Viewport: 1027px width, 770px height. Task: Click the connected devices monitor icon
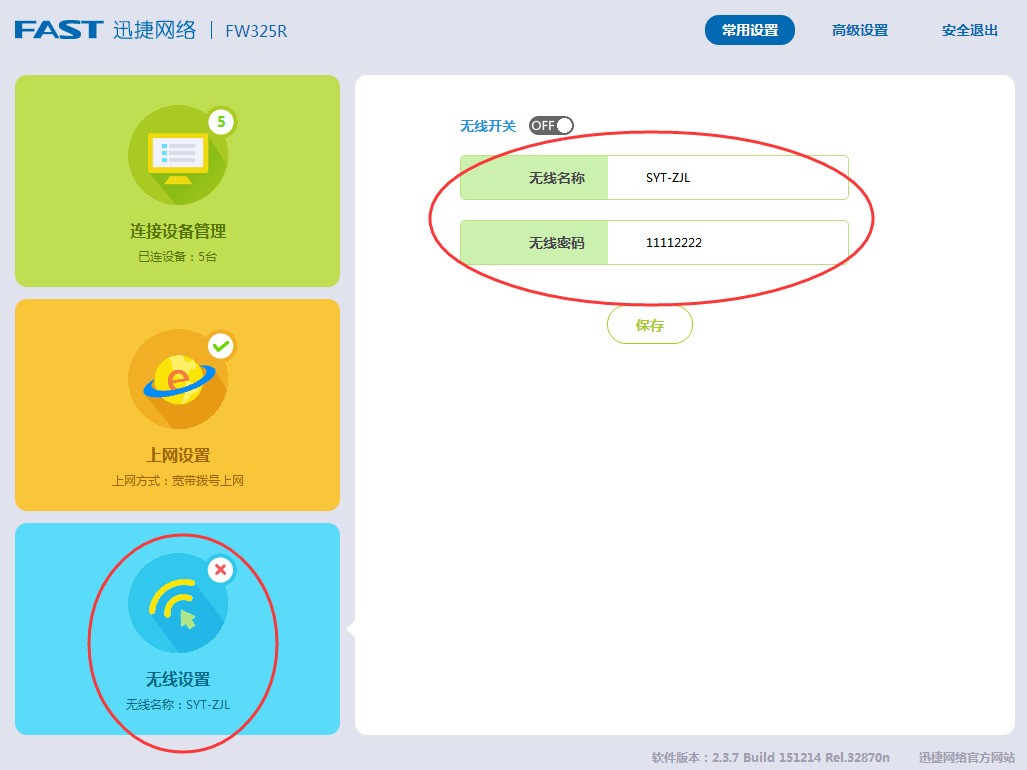(178, 155)
